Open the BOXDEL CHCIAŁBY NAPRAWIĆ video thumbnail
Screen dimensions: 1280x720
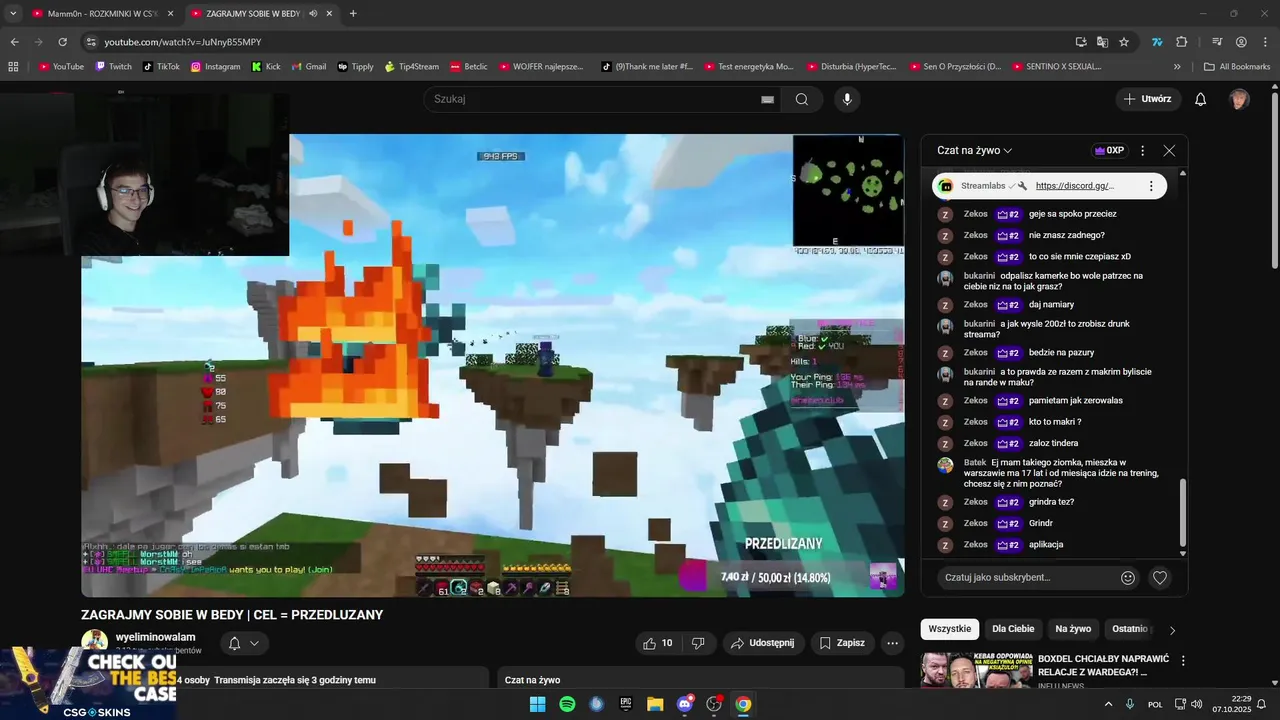[x=976, y=670]
